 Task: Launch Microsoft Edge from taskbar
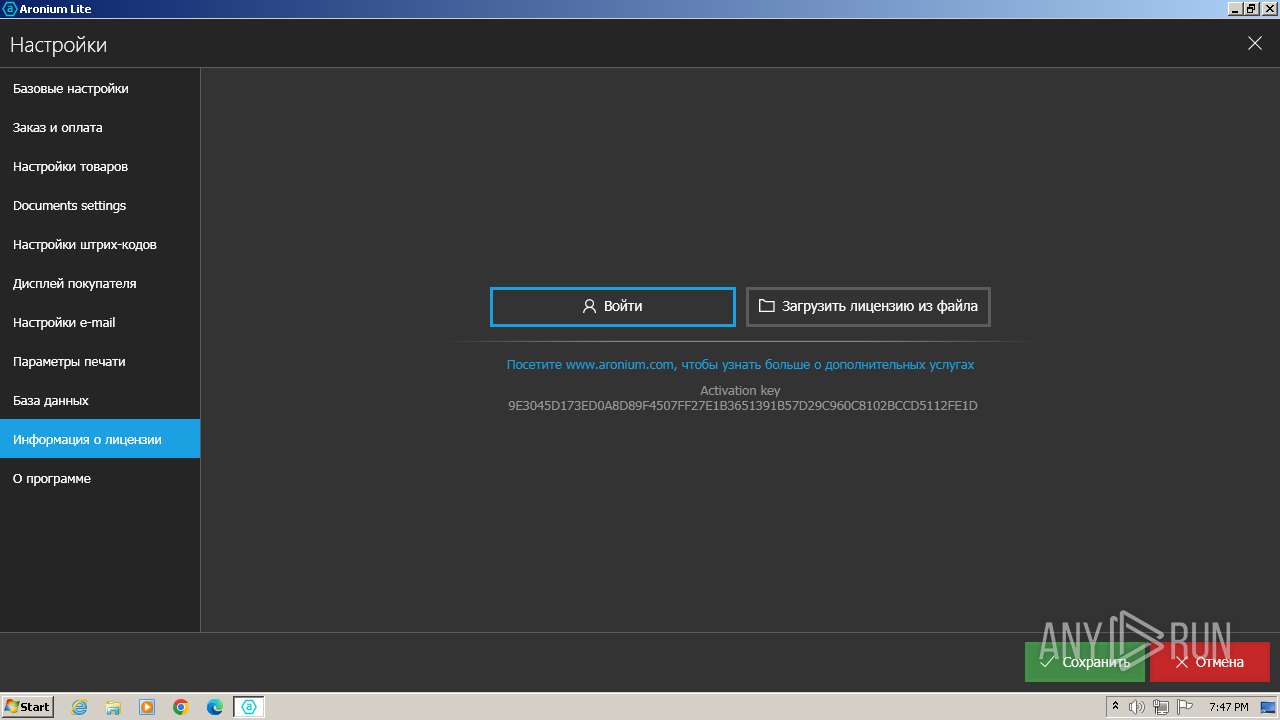click(215, 707)
